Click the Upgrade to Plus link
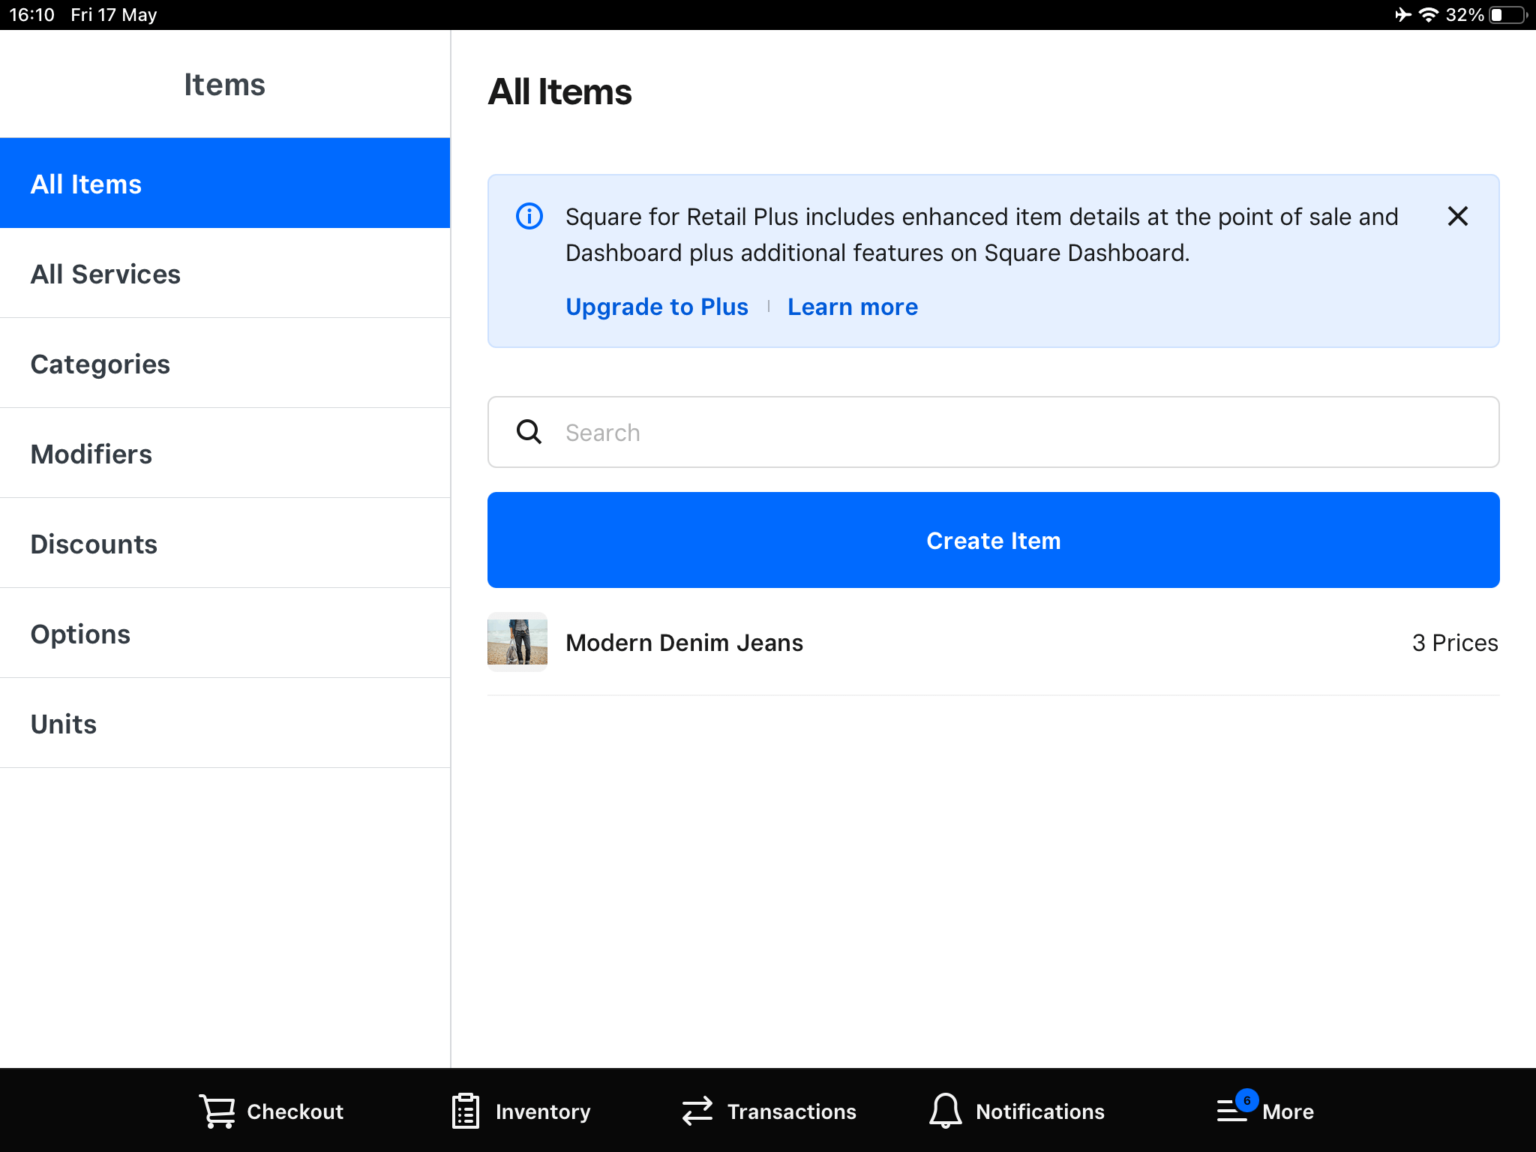 coord(656,307)
